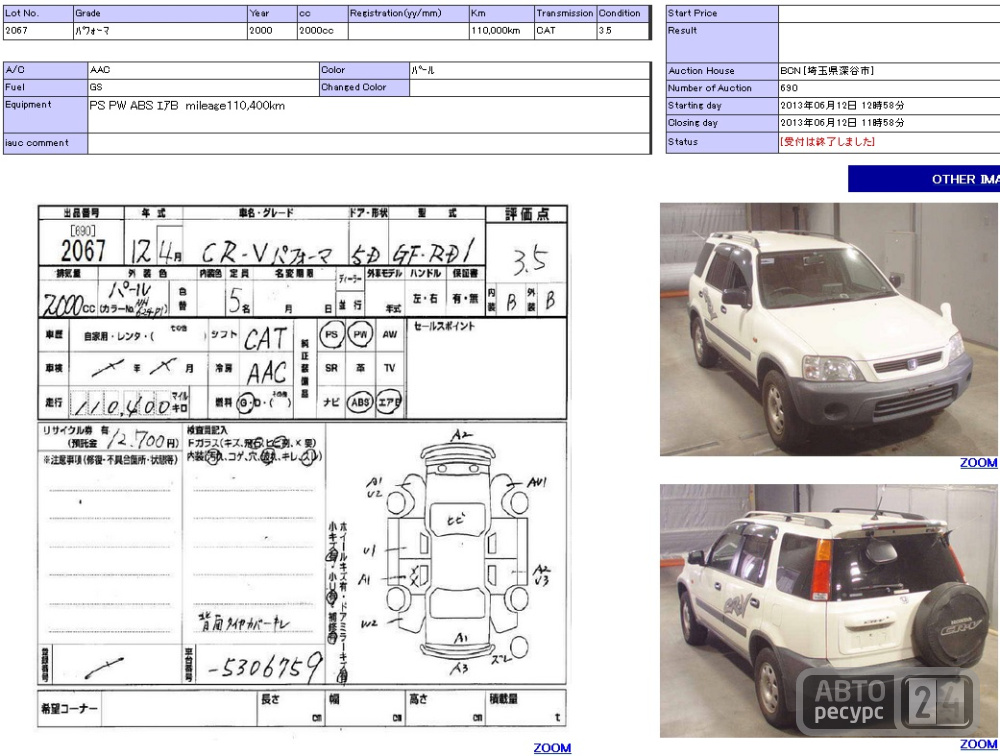Select Lot No. value 2067

click(17, 31)
